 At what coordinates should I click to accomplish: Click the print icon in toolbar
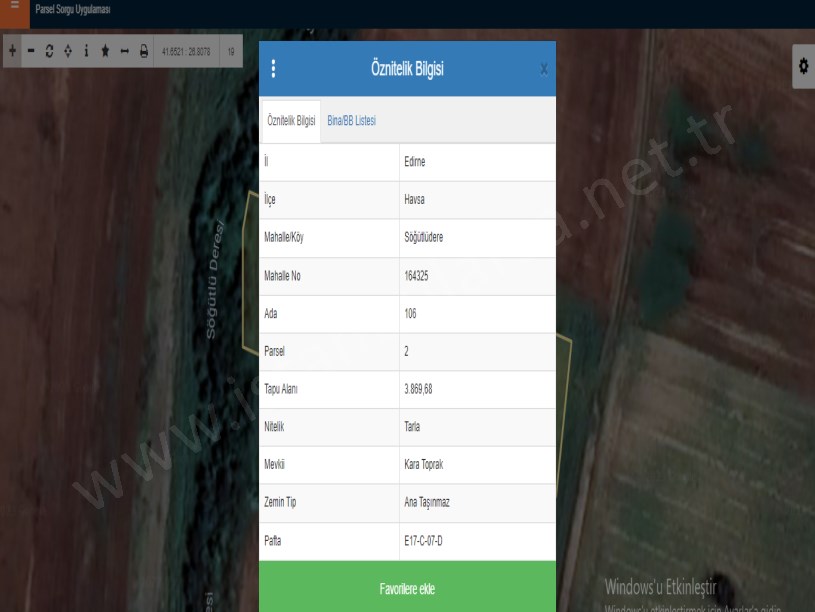pos(144,51)
